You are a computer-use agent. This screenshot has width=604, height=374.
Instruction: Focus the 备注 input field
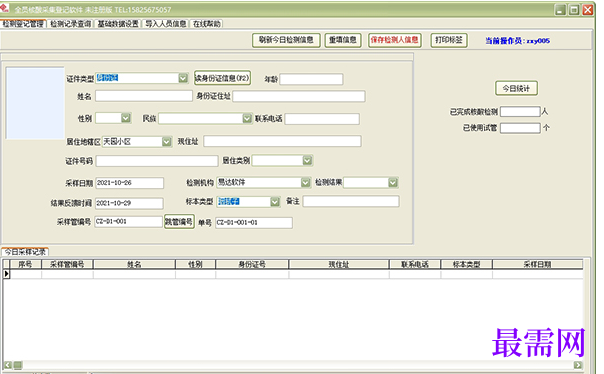[x=351, y=201]
